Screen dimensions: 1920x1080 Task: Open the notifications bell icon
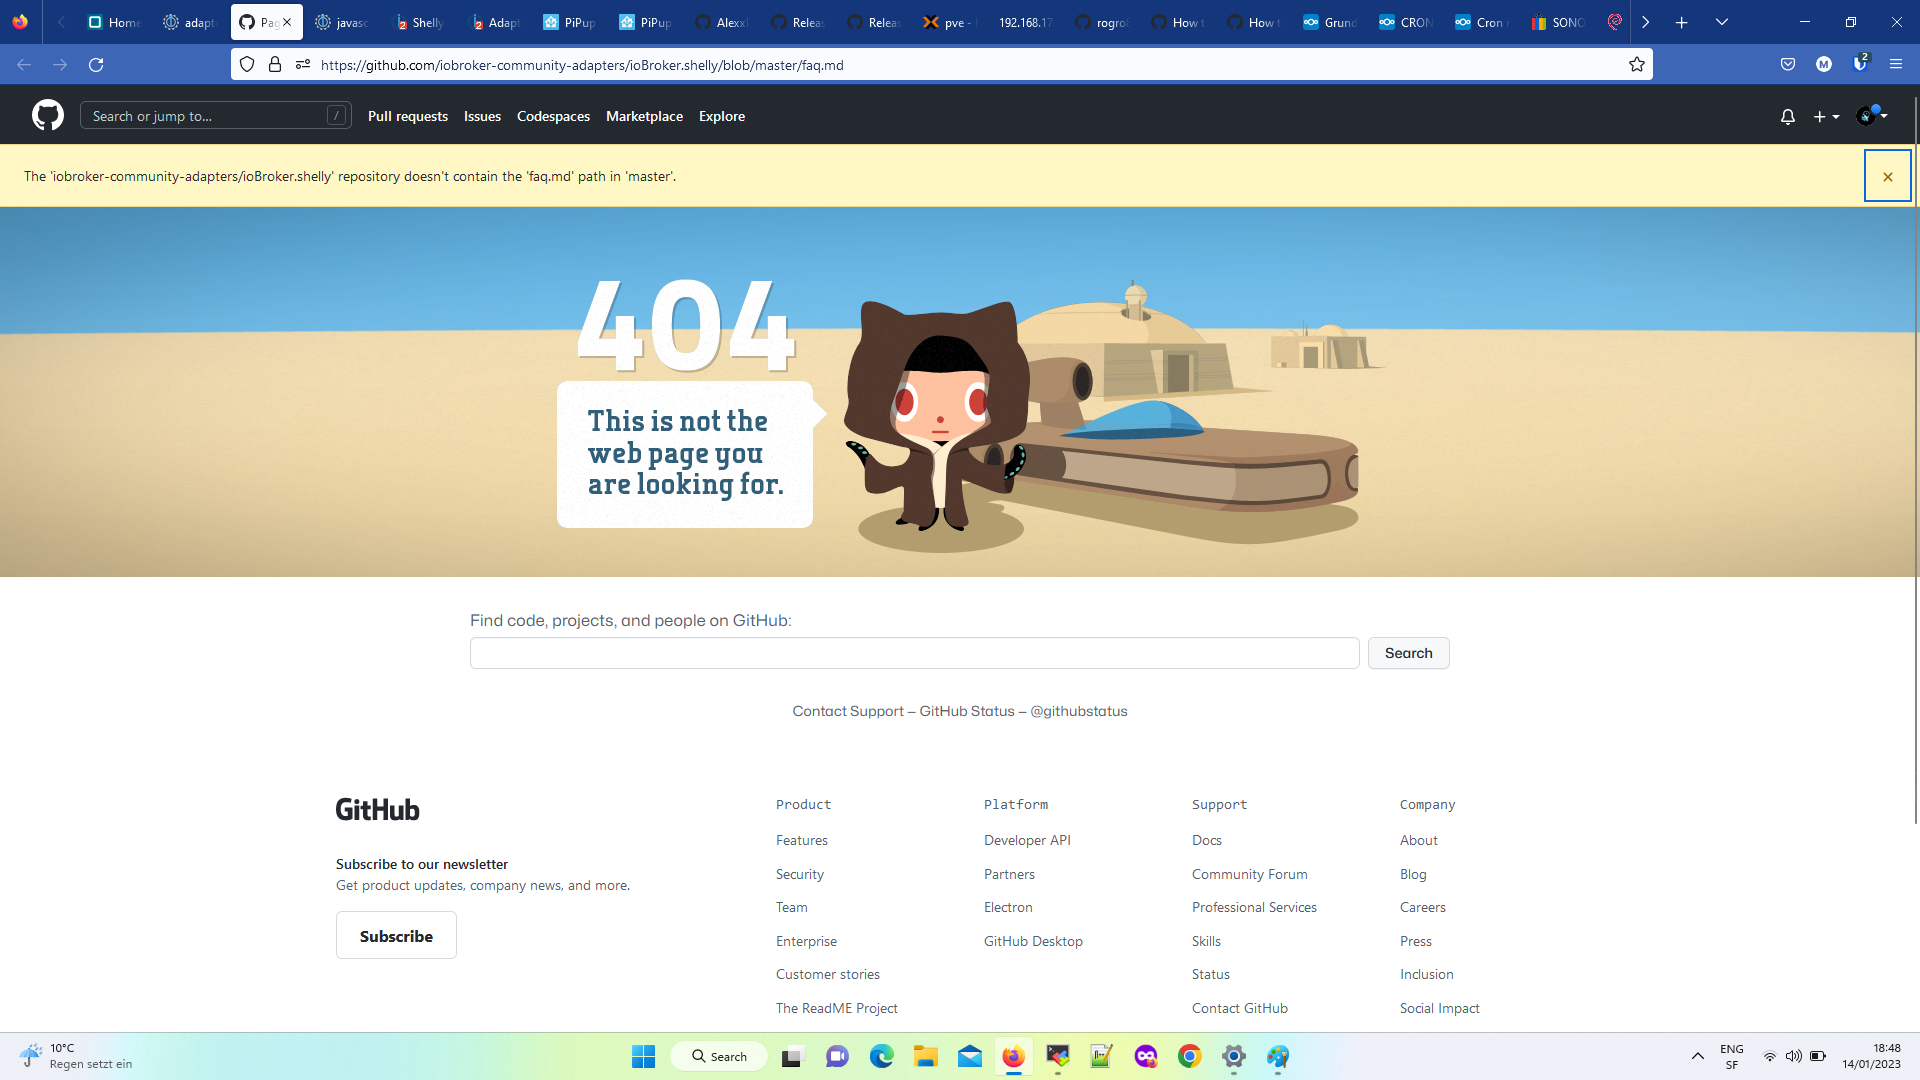click(x=1788, y=117)
